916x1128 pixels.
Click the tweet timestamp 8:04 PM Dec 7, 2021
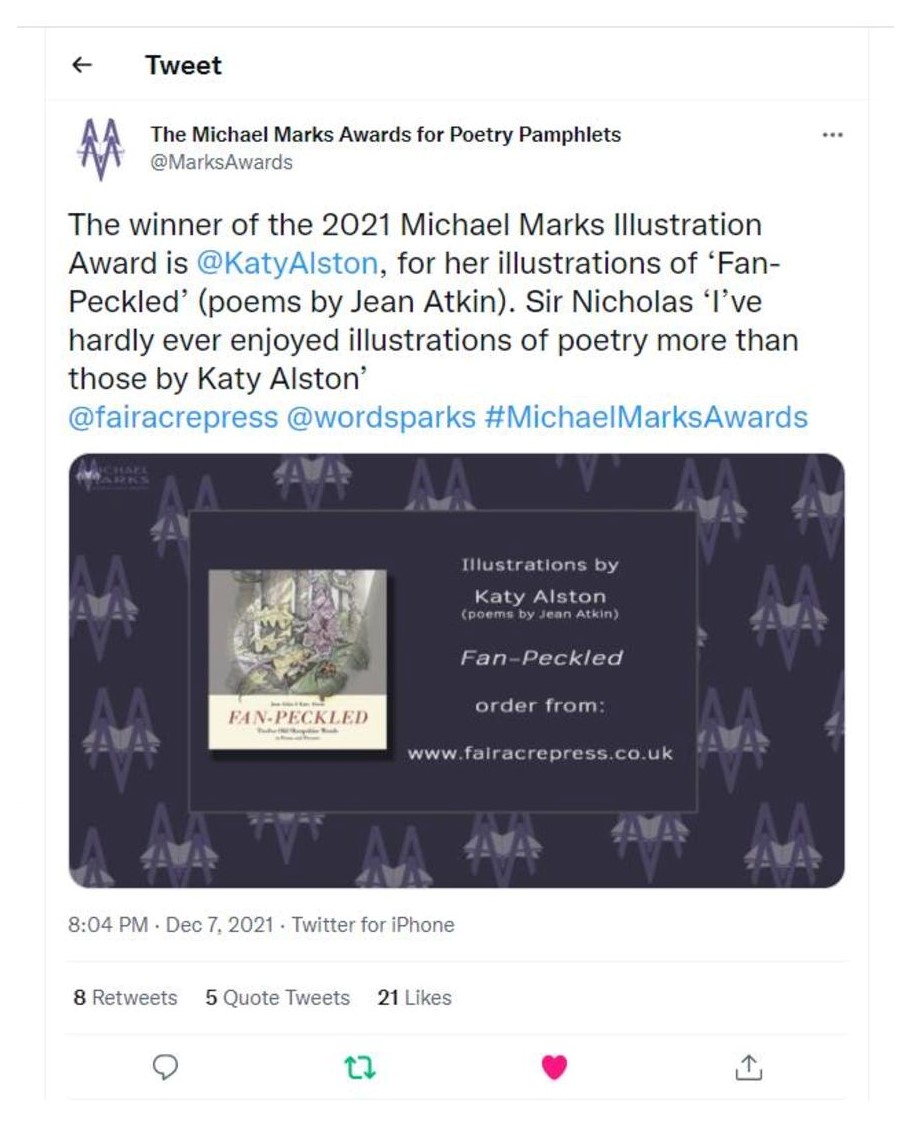click(x=170, y=925)
